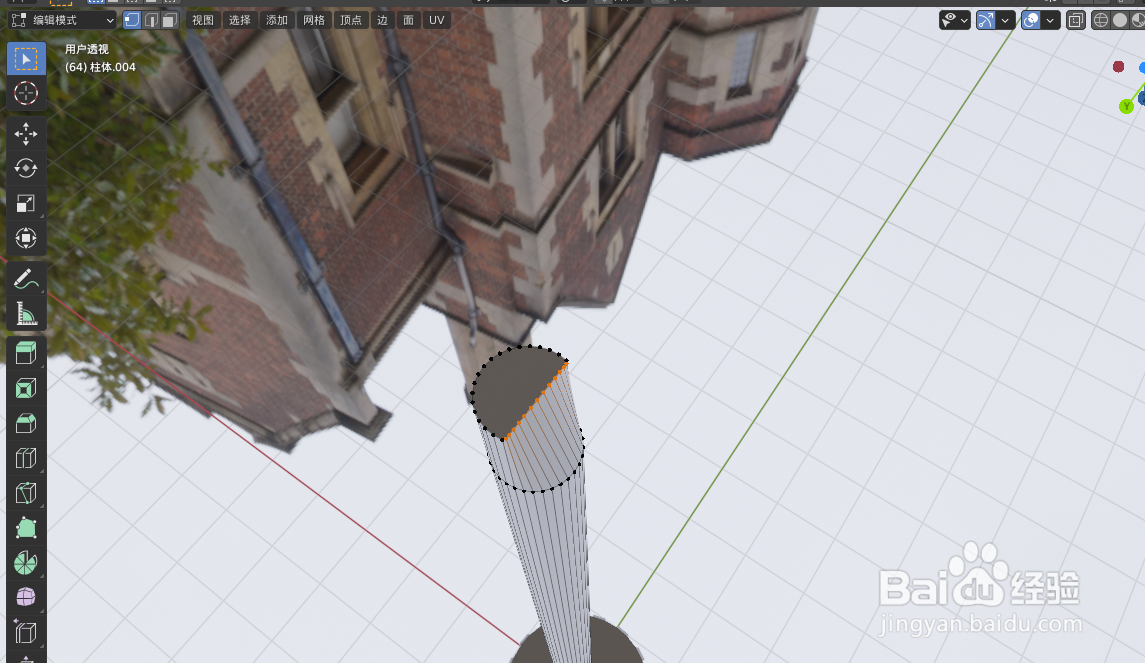Viewport: 1145px width, 663px height.
Task: Select the 3D Cursor tool
Action: [26, 93]
